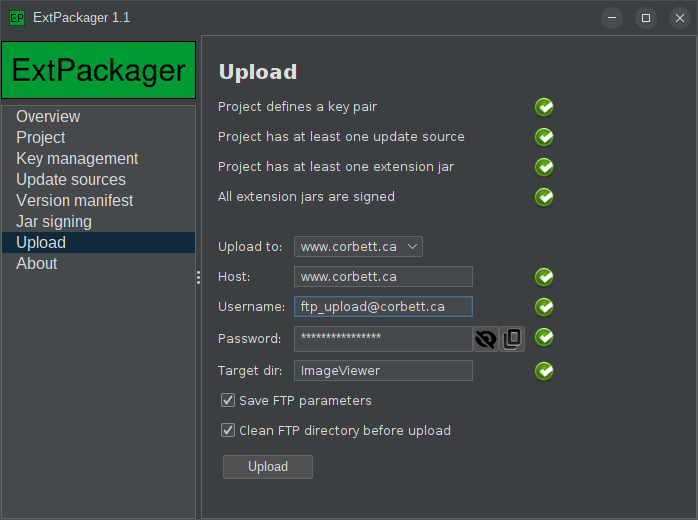
Task: Click into the Password field
Action: point(383,339)
